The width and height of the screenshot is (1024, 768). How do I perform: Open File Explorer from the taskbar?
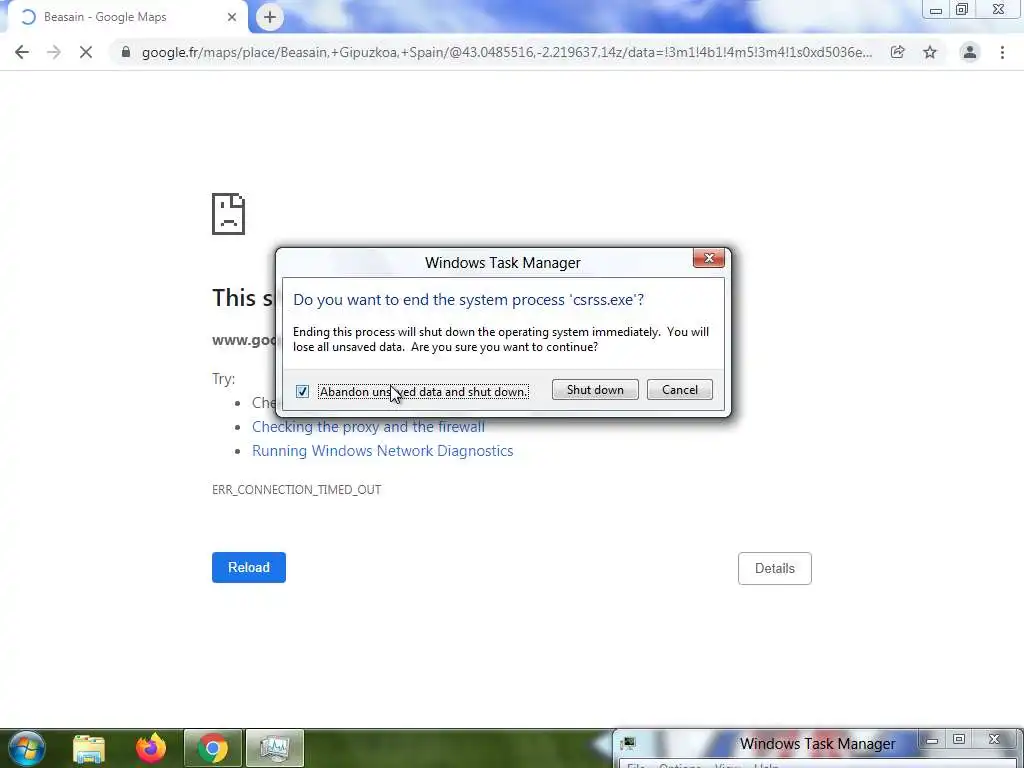(89, 749)
